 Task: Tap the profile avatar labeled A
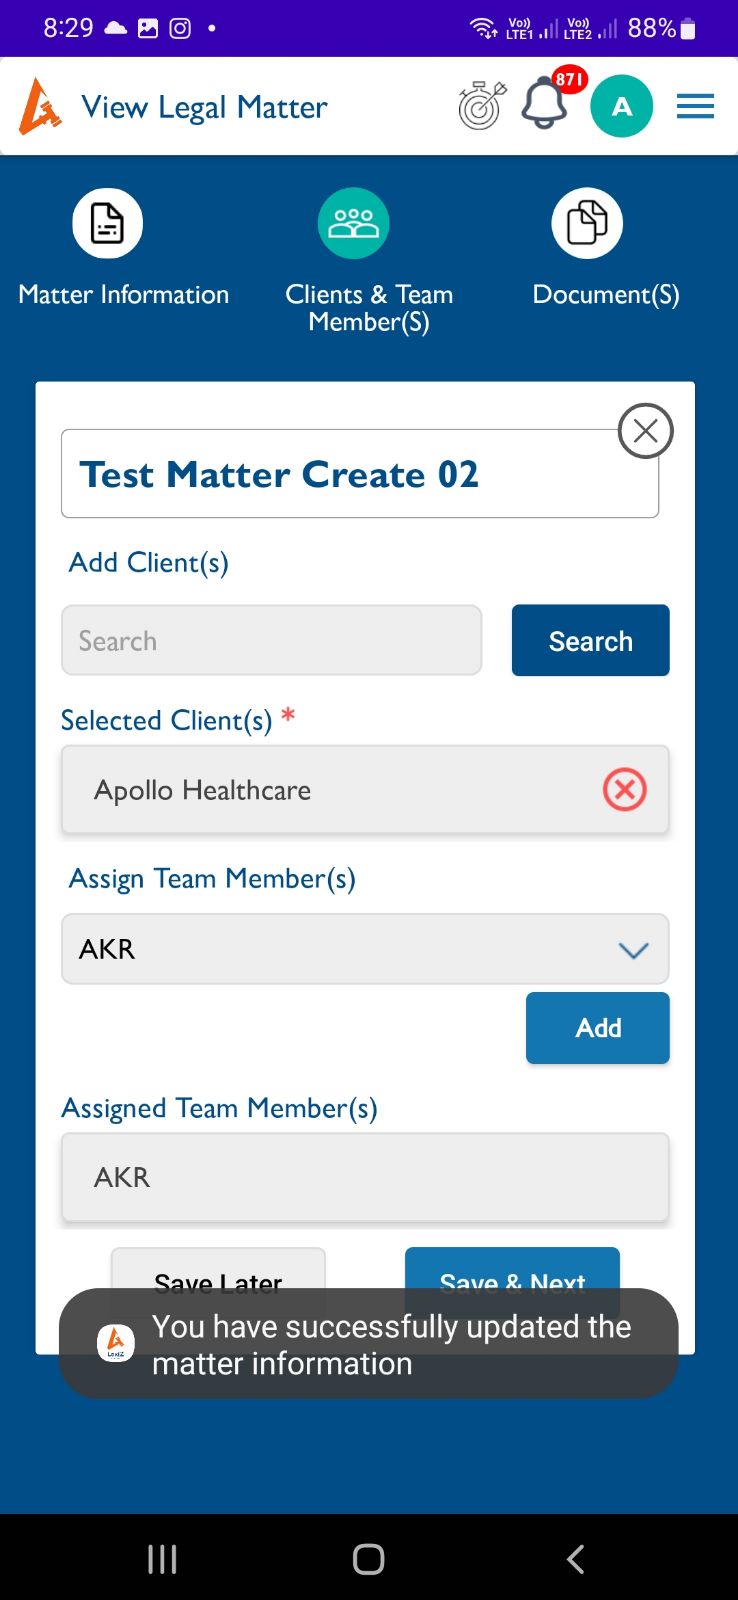(621, 106)
